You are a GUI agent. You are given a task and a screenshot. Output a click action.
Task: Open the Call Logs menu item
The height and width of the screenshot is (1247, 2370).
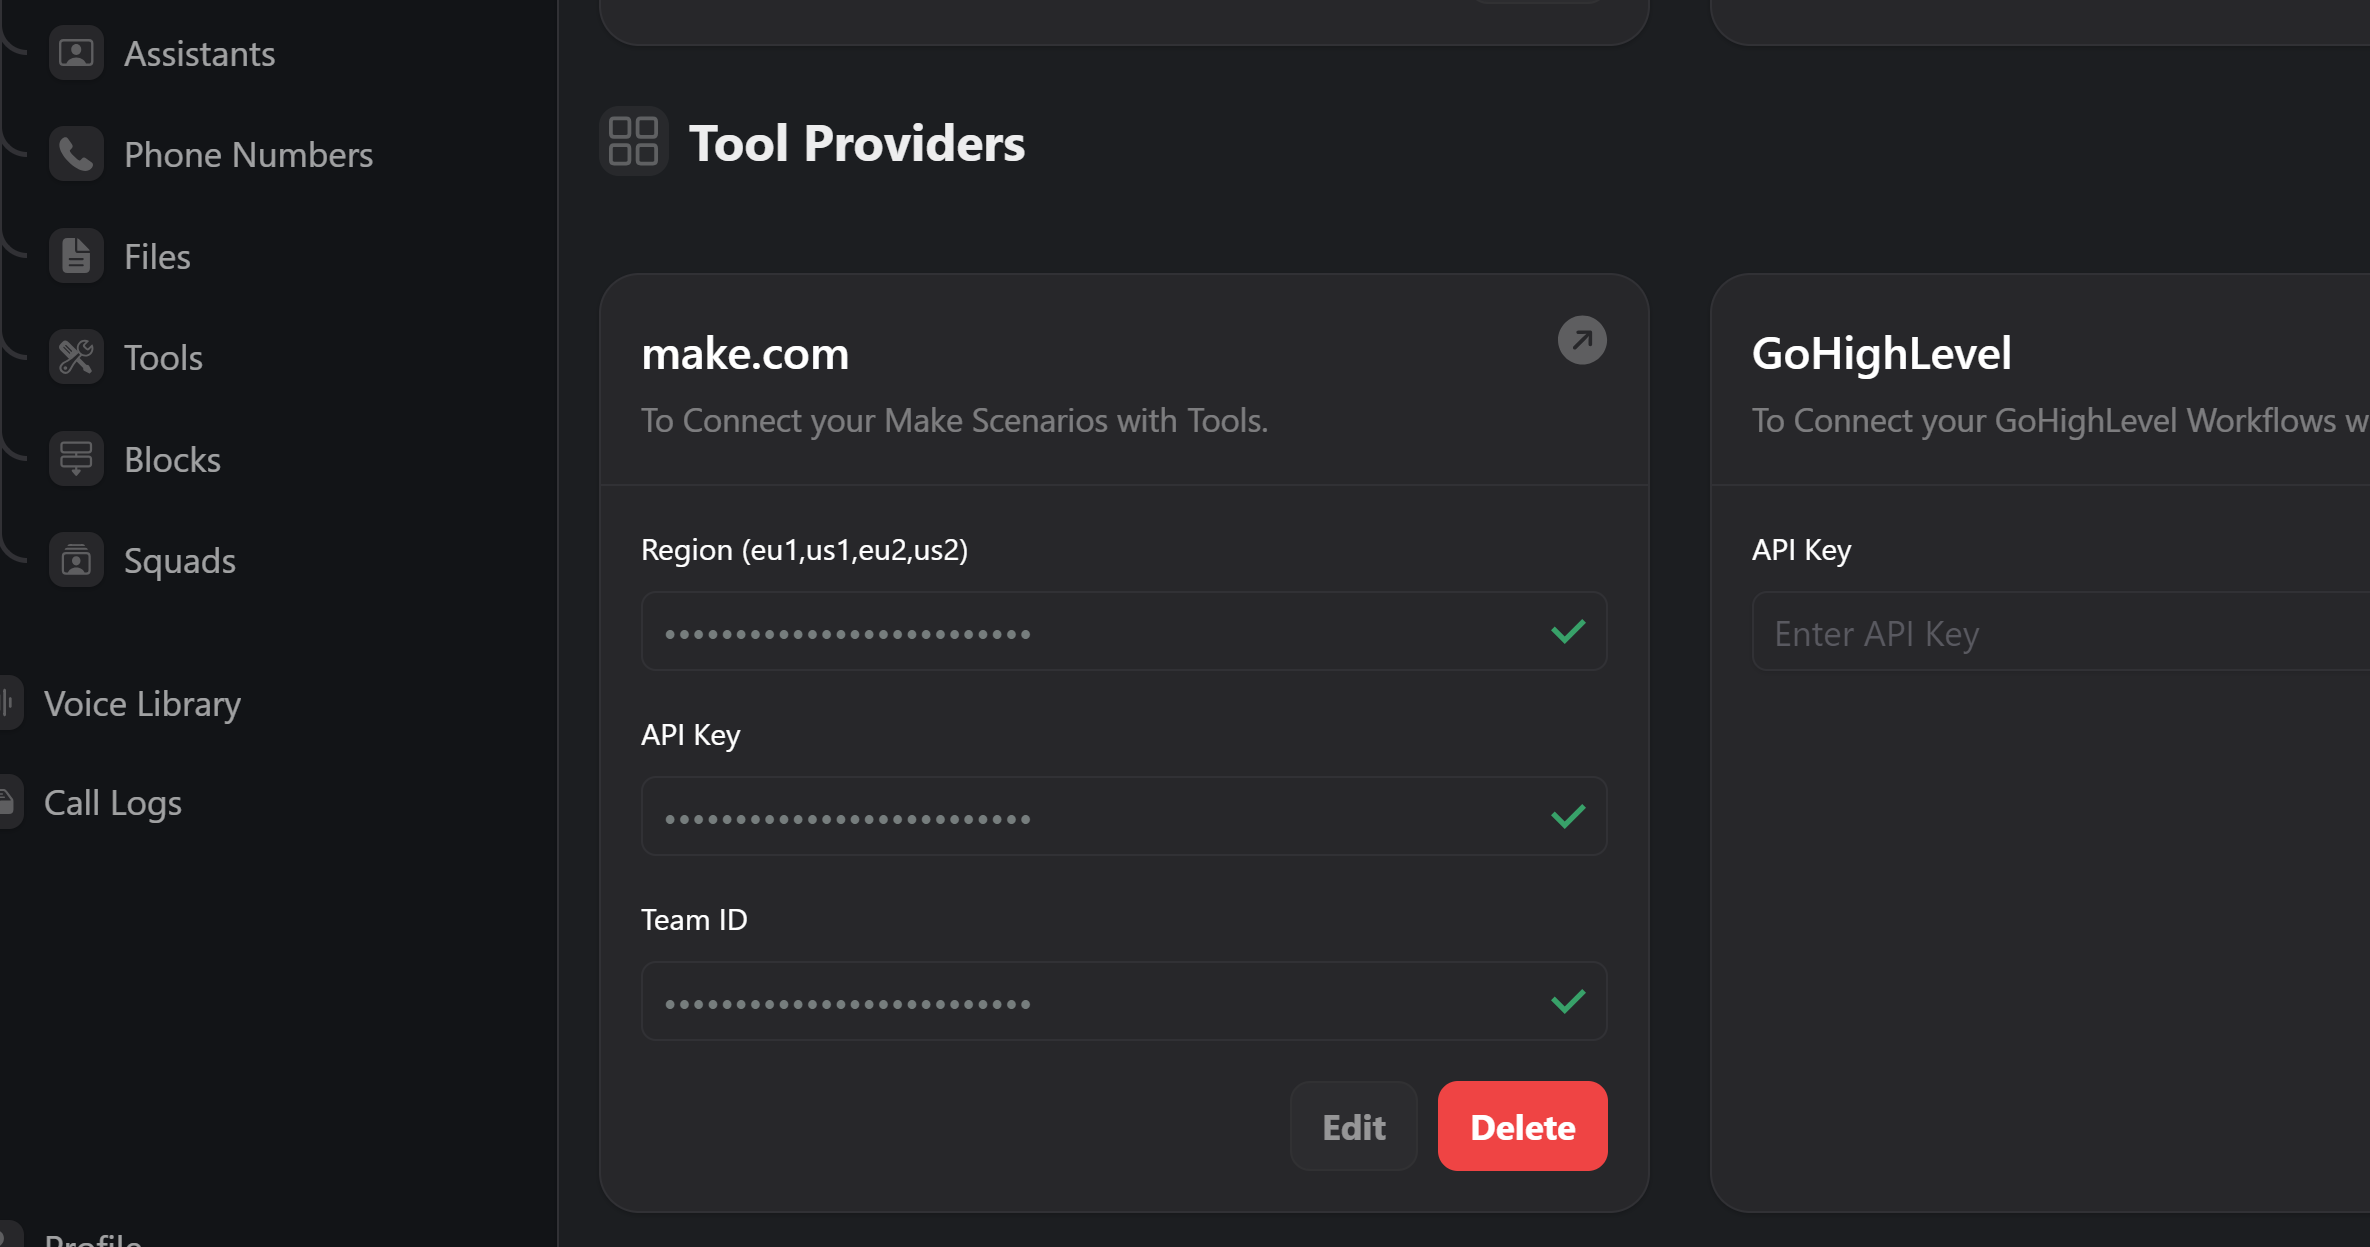[x=112, y=803]
